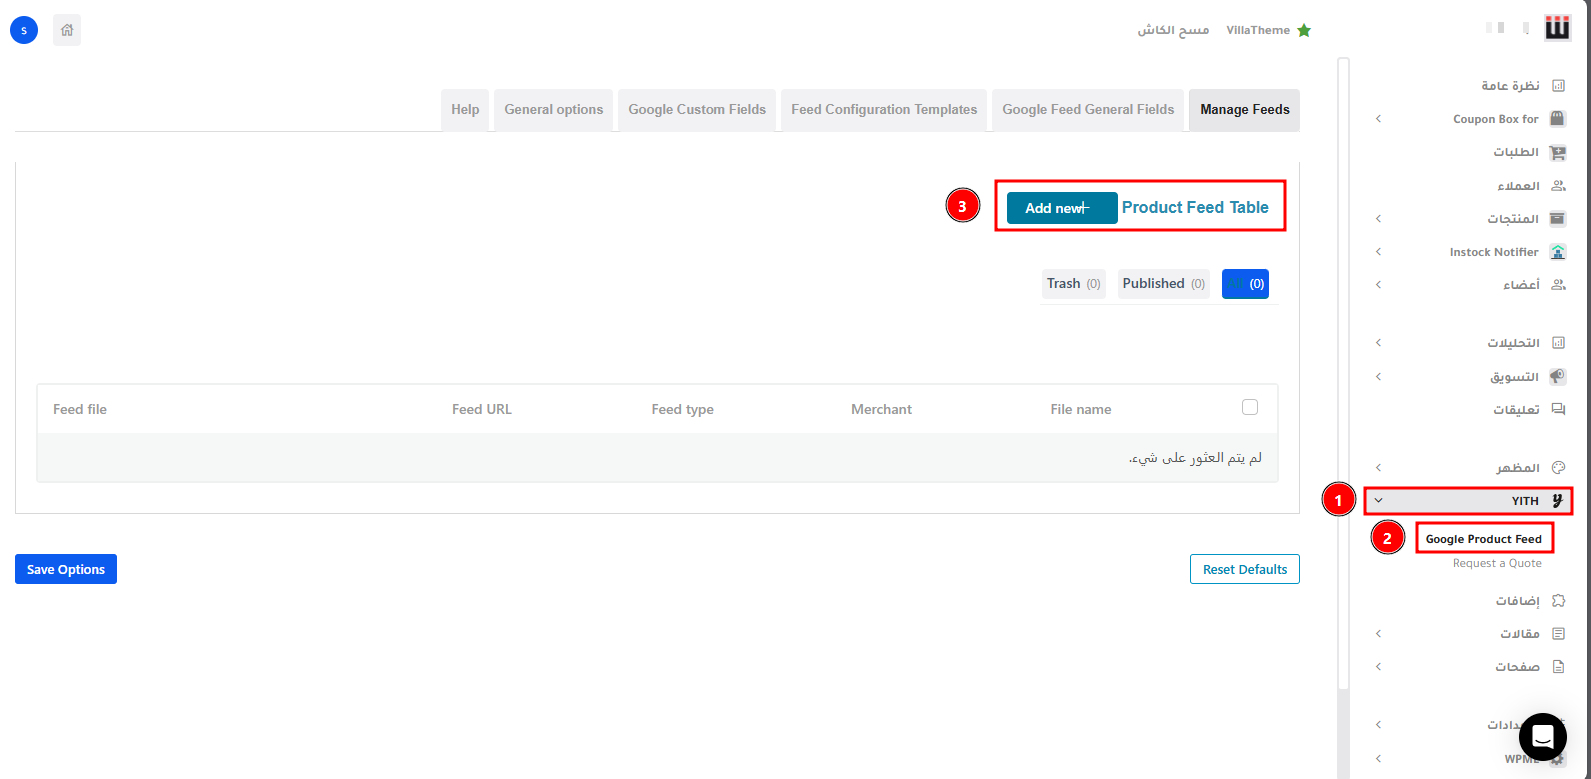Viewport: 1591px width, 779px height.
Task: Click the Instock Notifier icon
Action: coord(1557,252)
